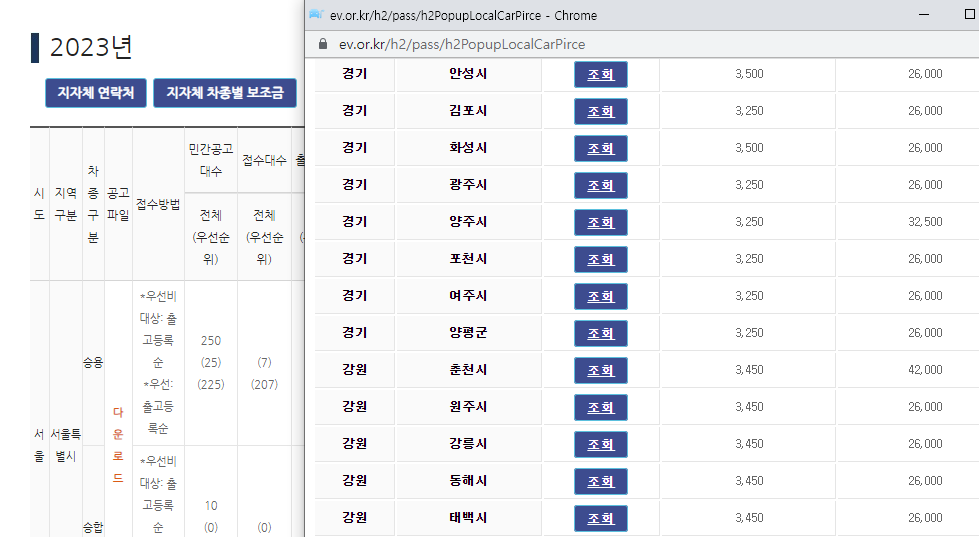Screen dimensions: 979x537
Task: Click the 다운로드 link for Seoul
Action: [118, 445]
